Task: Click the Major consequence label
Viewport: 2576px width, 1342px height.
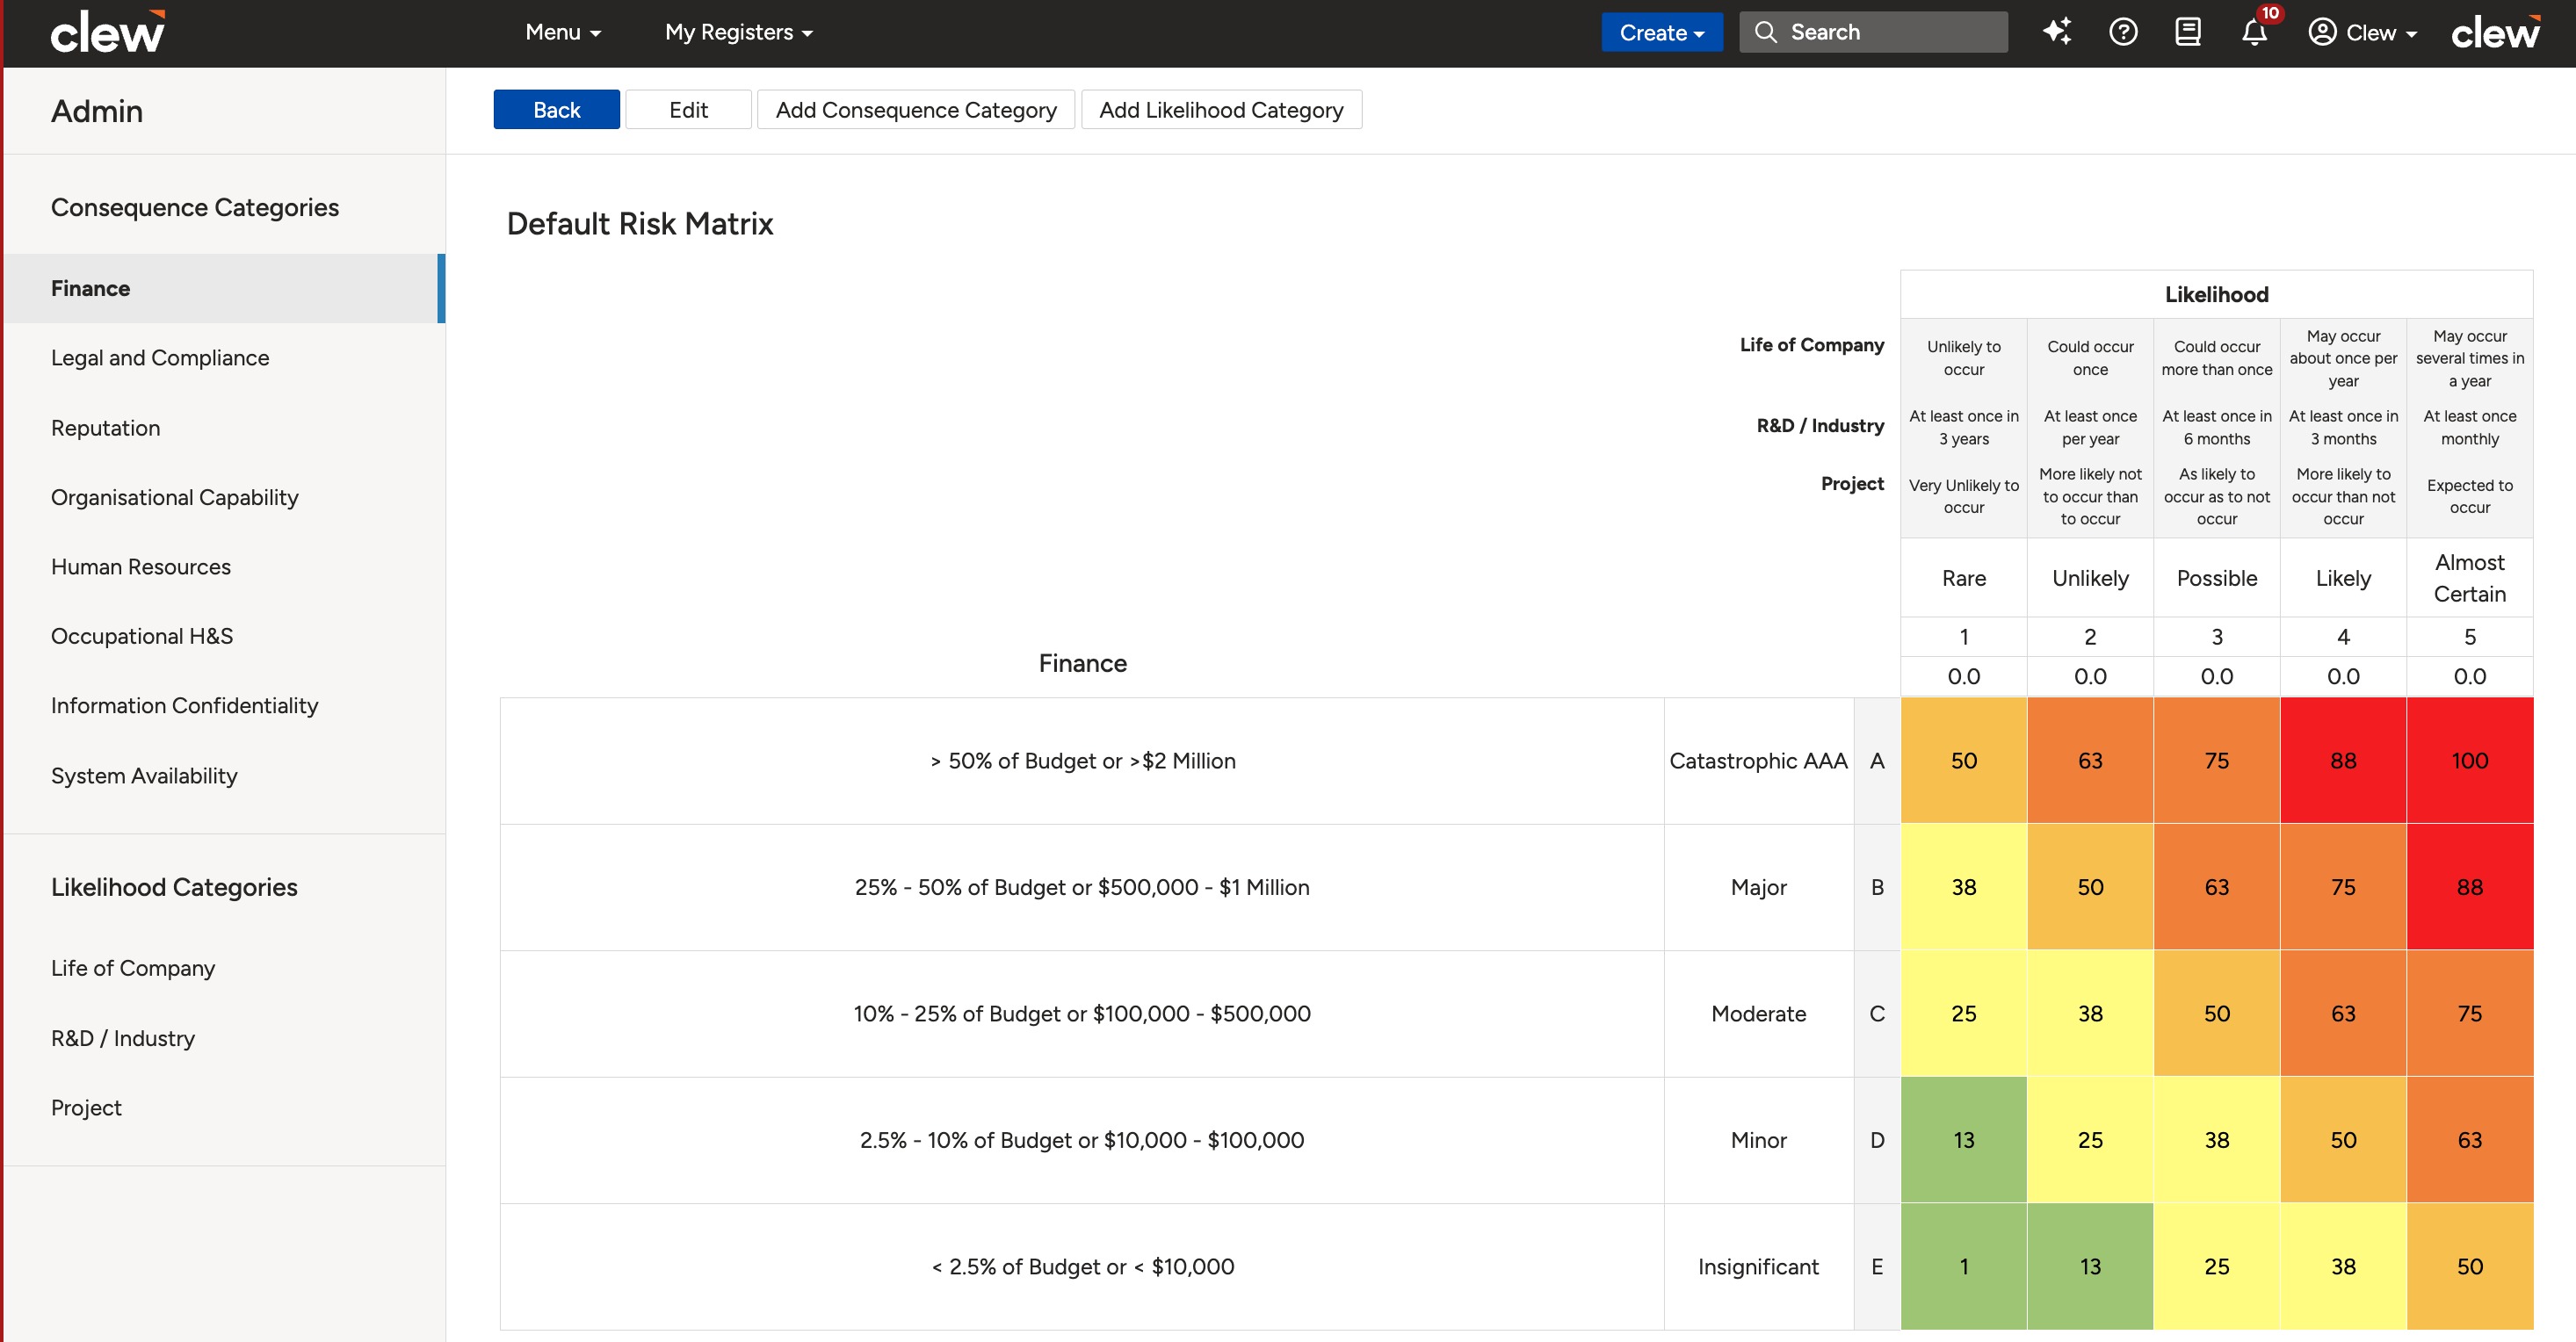Action: (1758, 887)
